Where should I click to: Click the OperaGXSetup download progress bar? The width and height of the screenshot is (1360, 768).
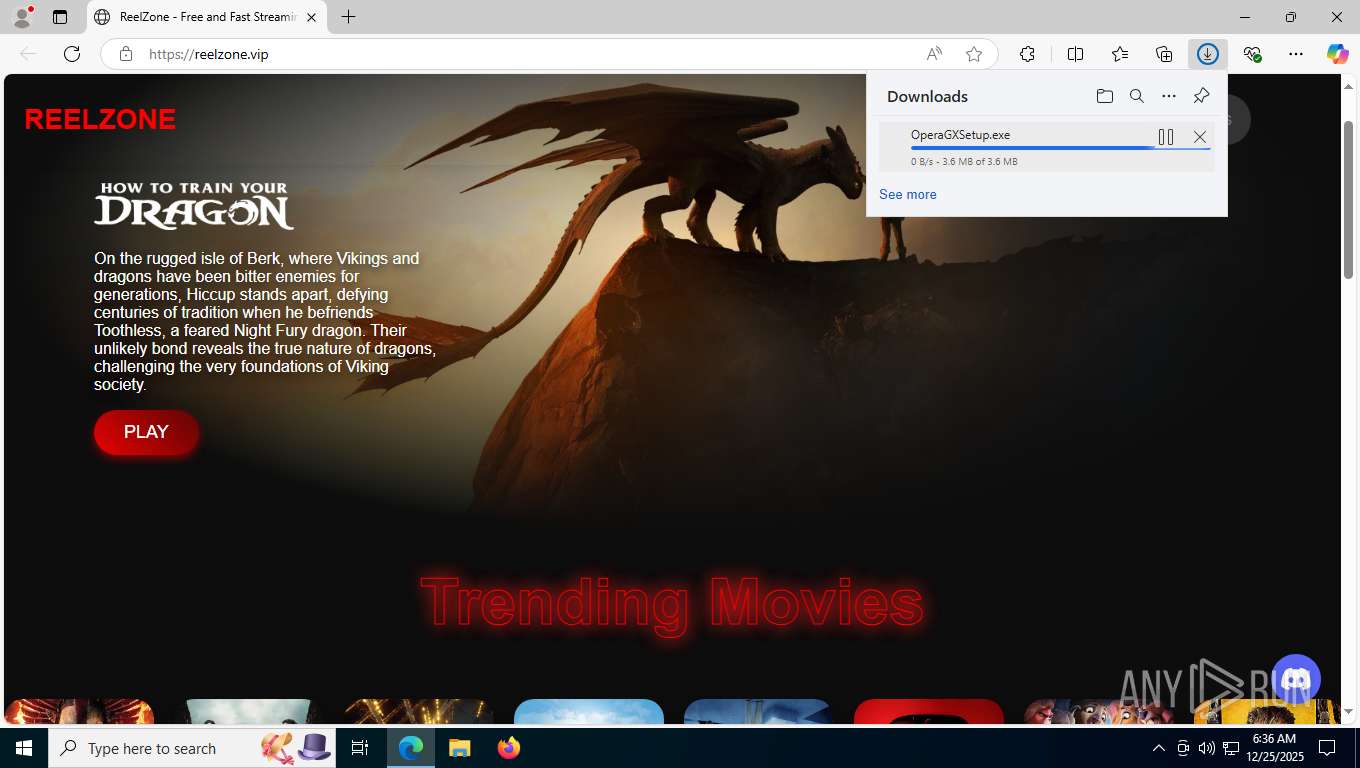(1060, 148)
